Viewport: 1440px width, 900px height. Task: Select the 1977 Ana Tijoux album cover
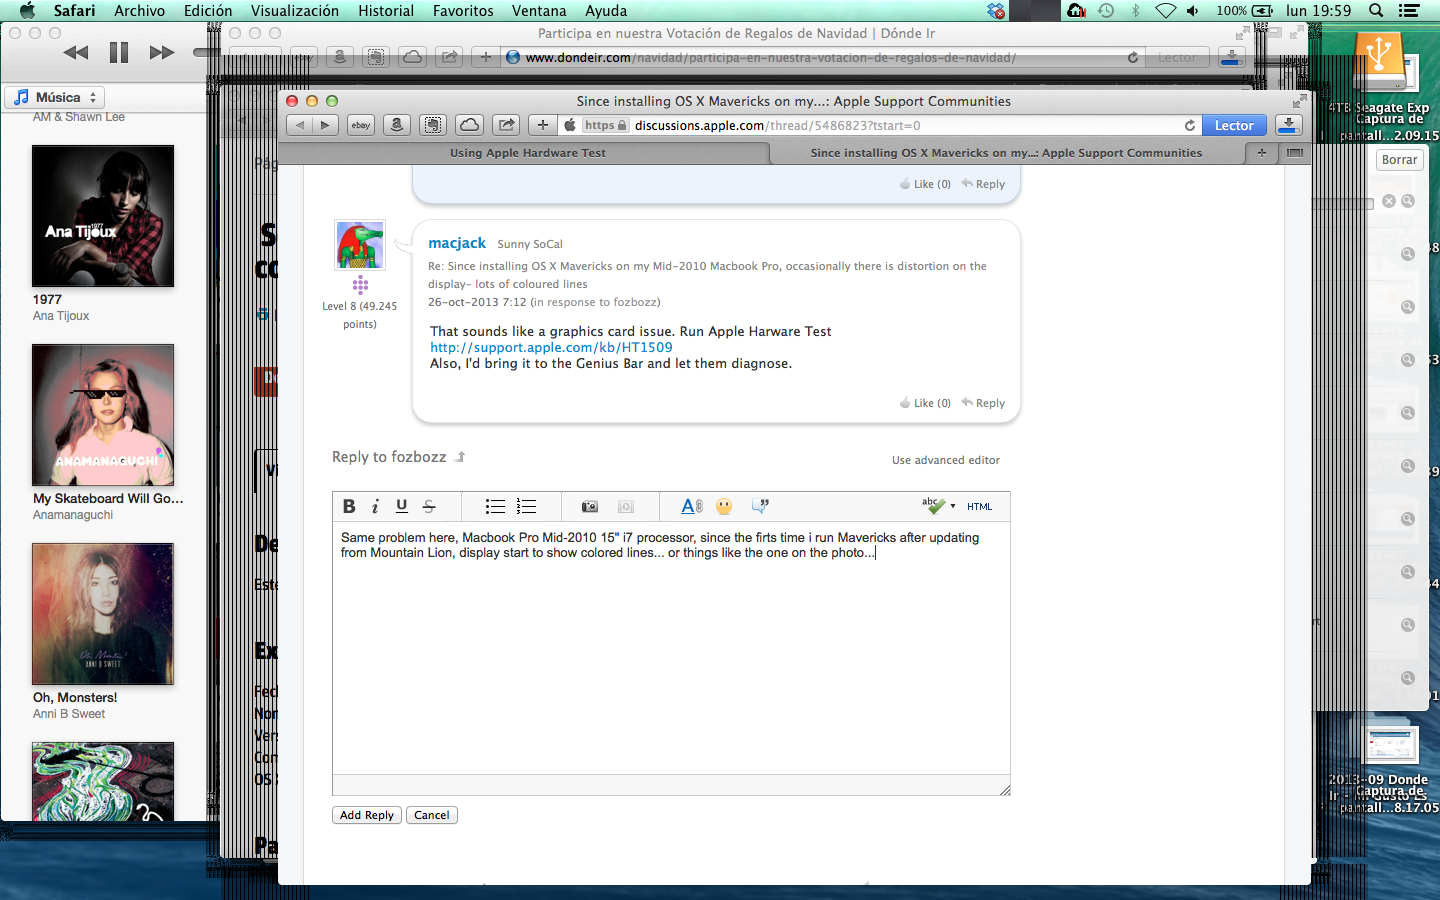103,216
